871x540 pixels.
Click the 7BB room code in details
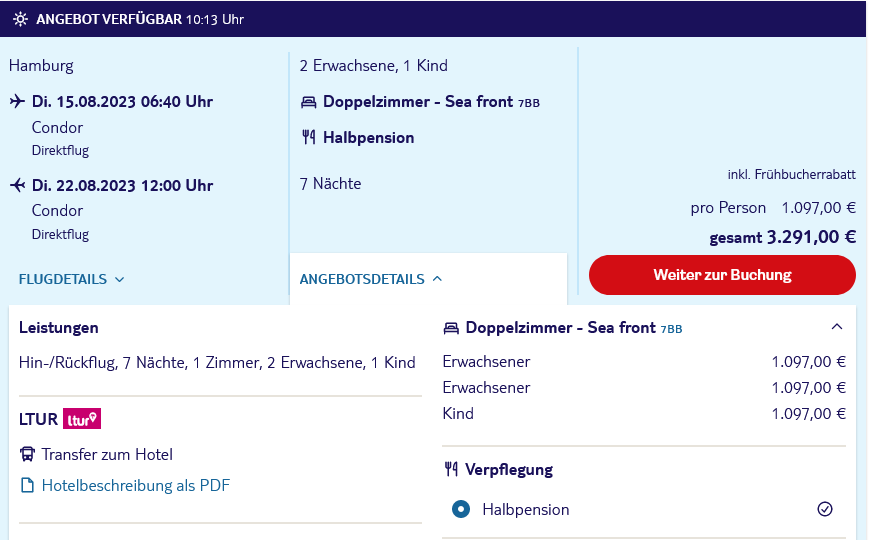tap(671, 329)
